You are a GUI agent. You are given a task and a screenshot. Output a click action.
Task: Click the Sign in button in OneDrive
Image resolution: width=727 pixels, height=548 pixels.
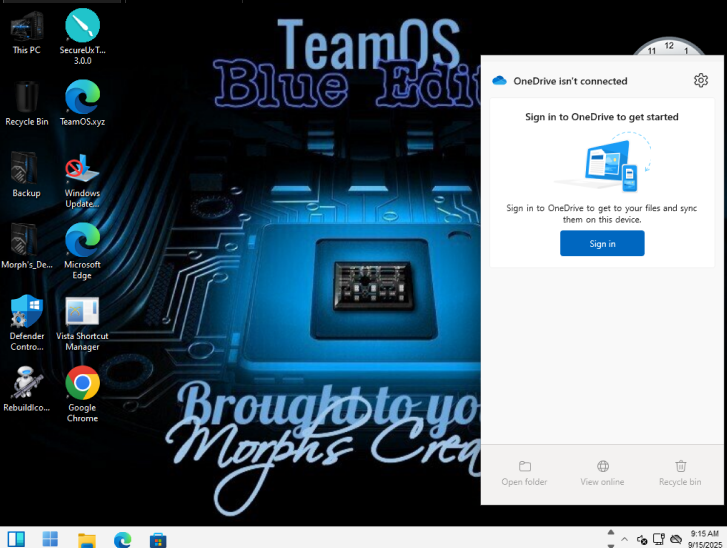tap(602, 243)
